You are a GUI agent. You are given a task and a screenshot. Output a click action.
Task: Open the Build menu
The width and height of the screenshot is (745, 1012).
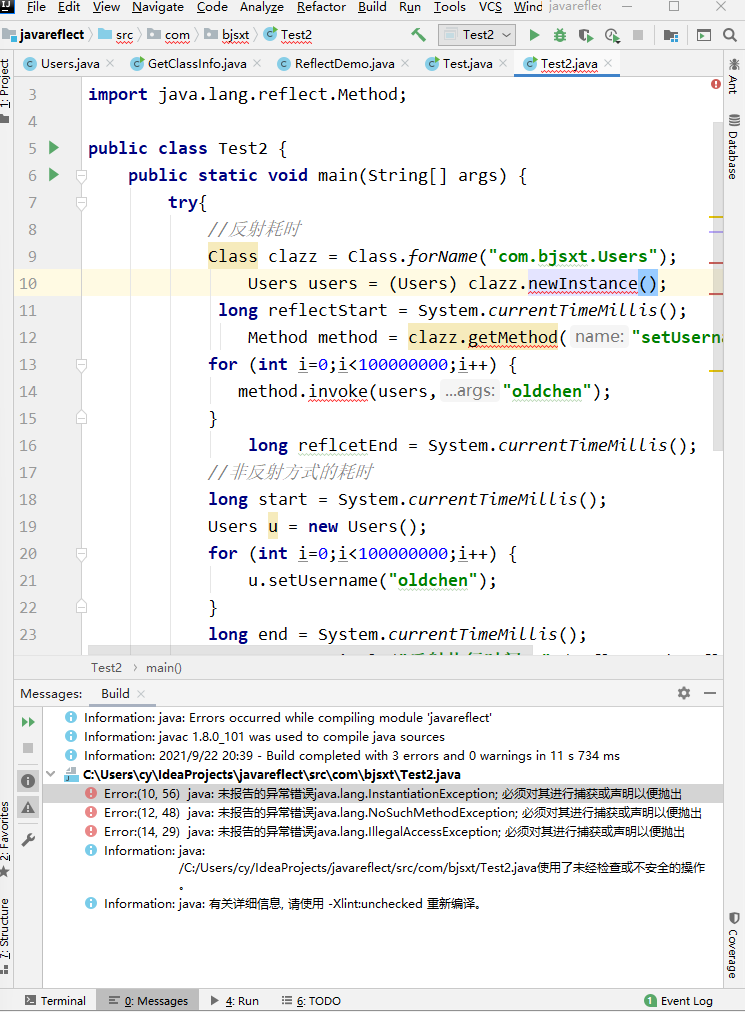[x=372, y=7]
